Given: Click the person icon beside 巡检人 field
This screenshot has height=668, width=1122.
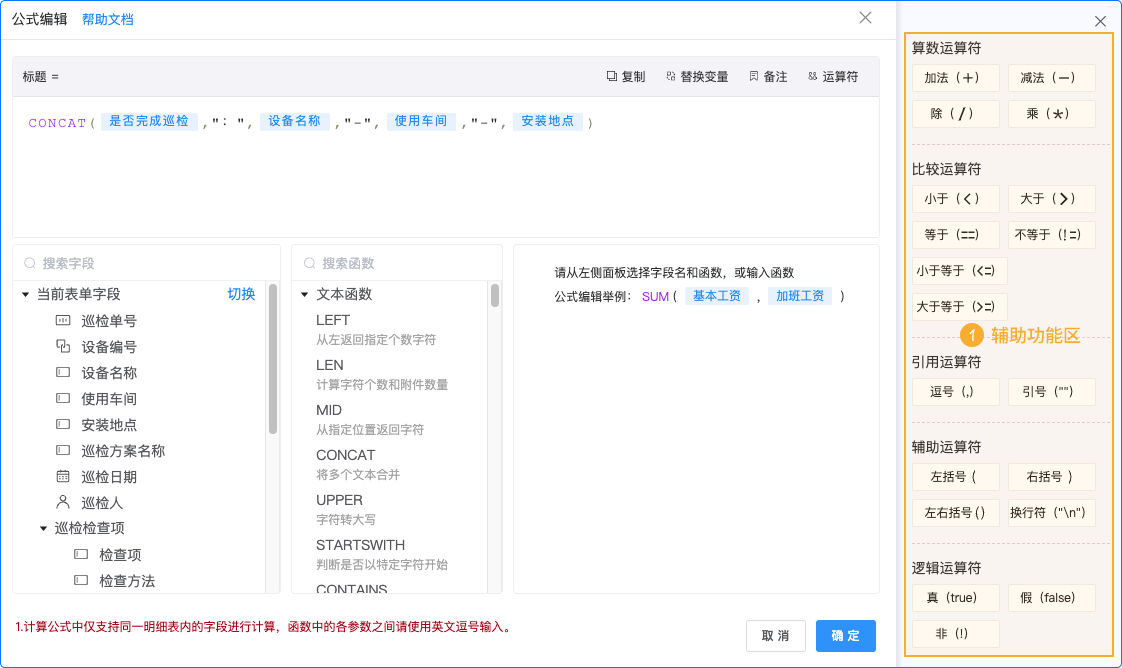Looking at the screenshot, I should [x=62, y=502].
